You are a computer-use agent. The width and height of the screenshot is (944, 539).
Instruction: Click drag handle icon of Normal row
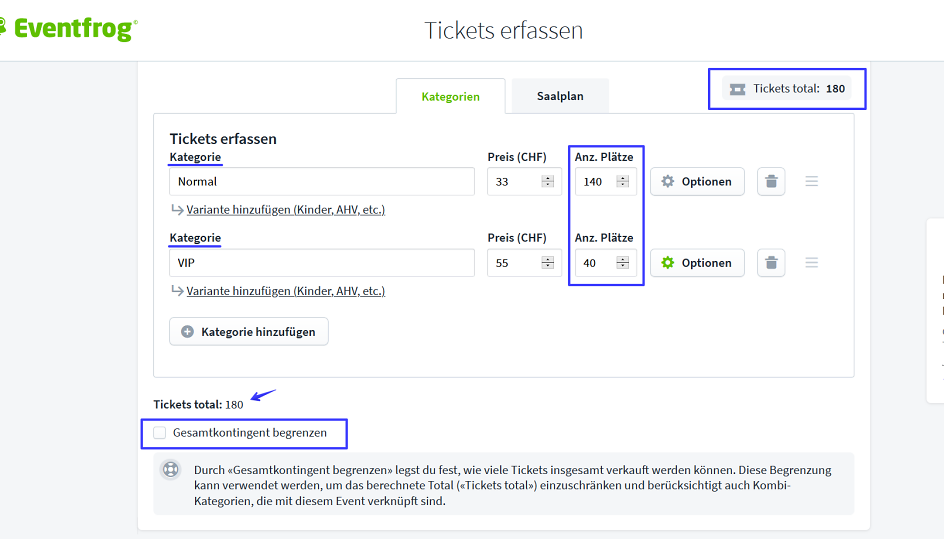(812, 181)
